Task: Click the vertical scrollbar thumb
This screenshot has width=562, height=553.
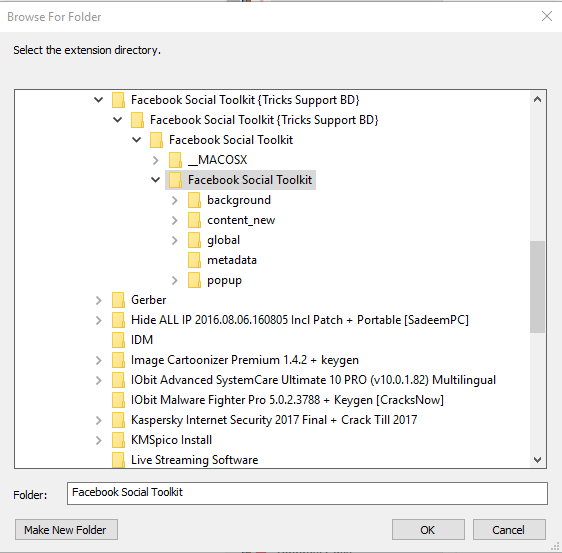Action: coord(537,287)
